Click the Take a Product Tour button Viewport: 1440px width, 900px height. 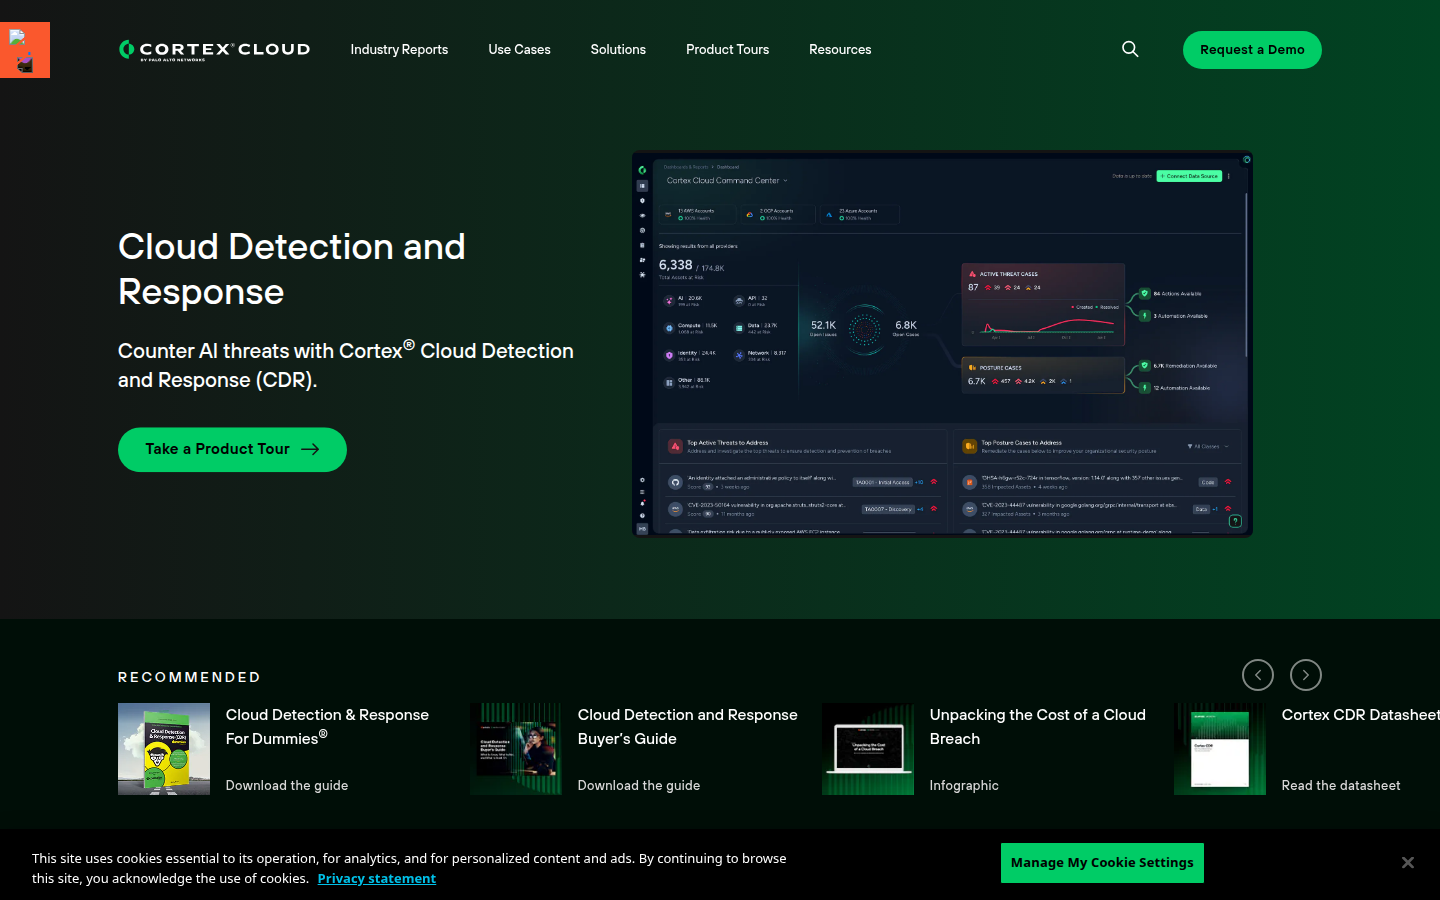(232, 450)
